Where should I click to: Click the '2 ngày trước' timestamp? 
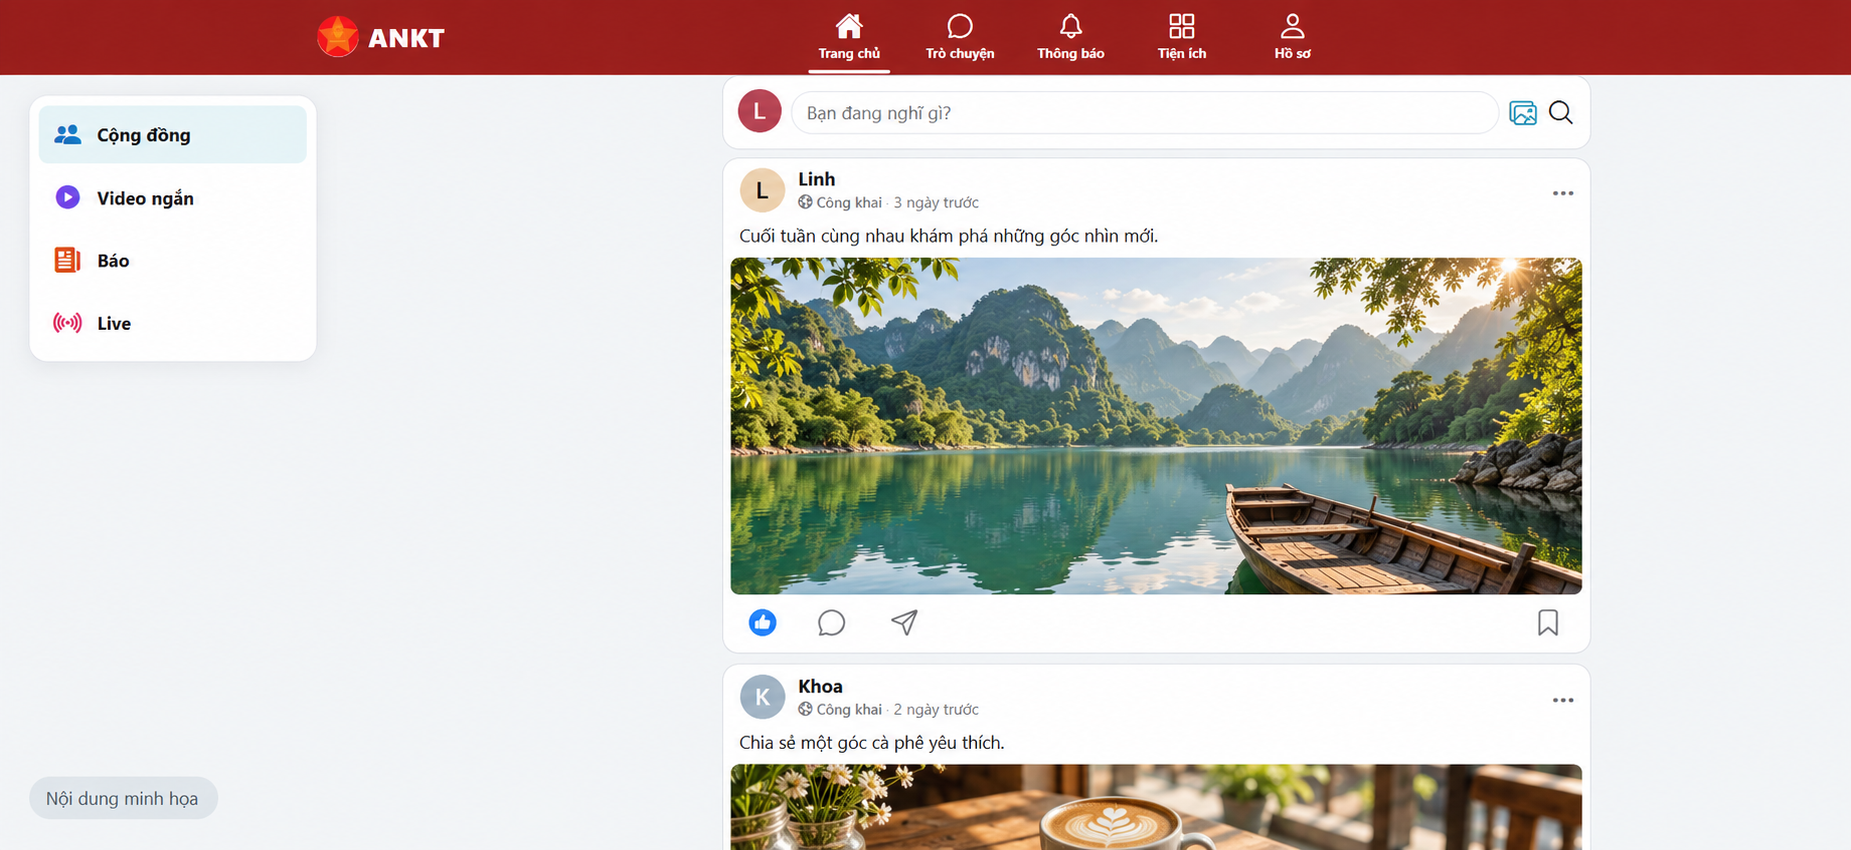pyautogui.click(x=936, y=709)
